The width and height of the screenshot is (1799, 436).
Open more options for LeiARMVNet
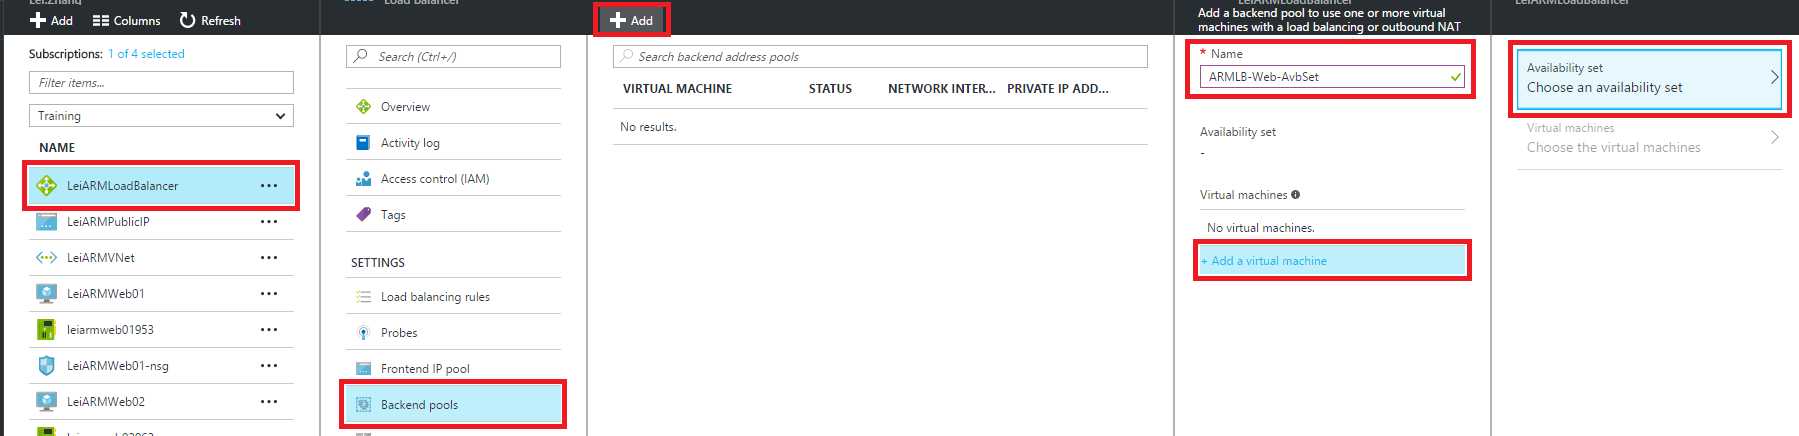[269, 258]
